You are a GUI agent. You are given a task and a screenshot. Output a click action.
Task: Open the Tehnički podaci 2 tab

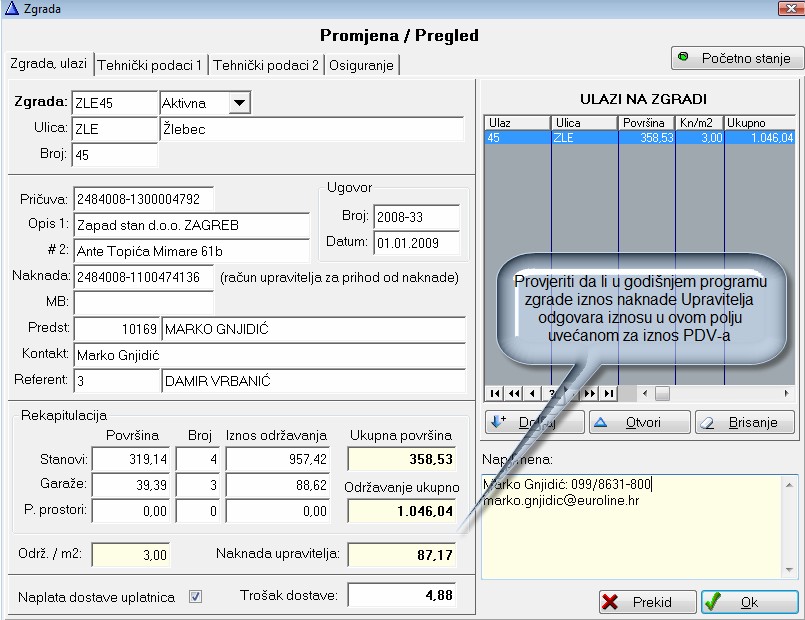click(266, 65)
